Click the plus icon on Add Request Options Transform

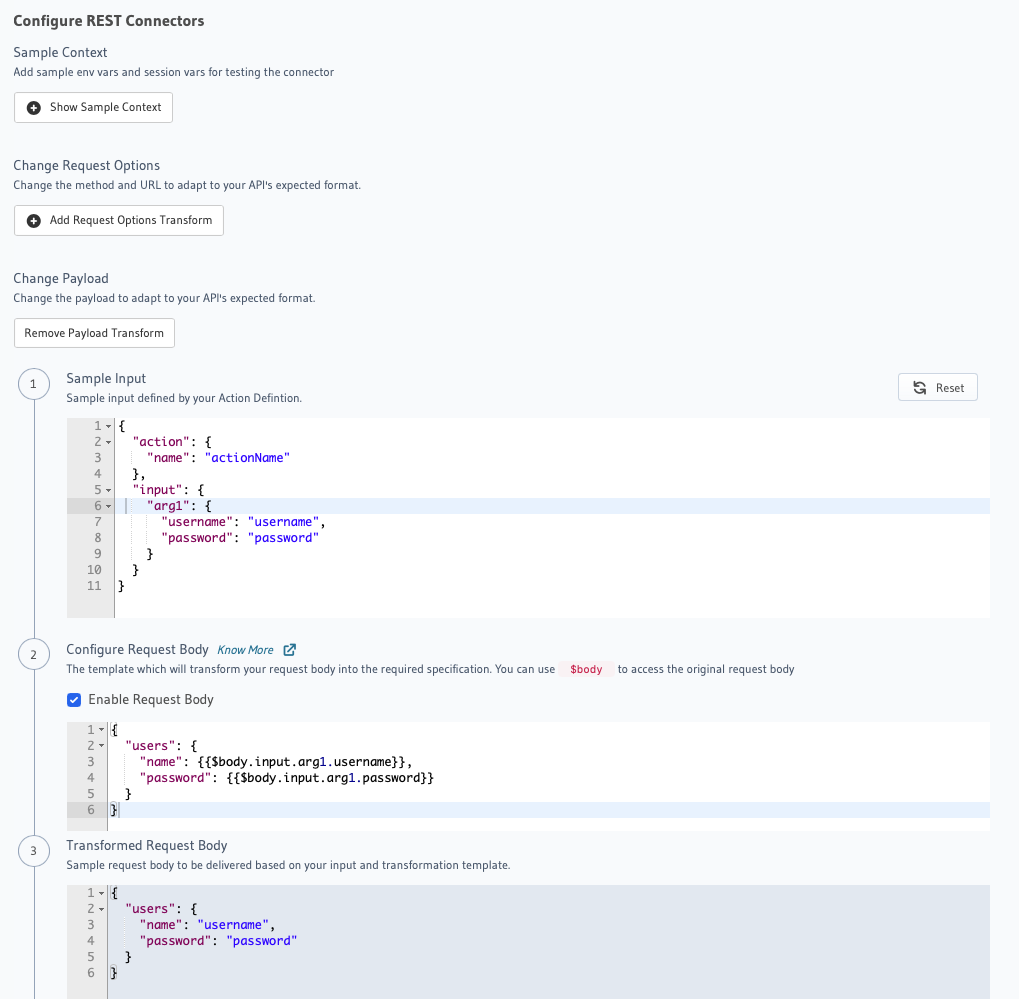(34, 220)
